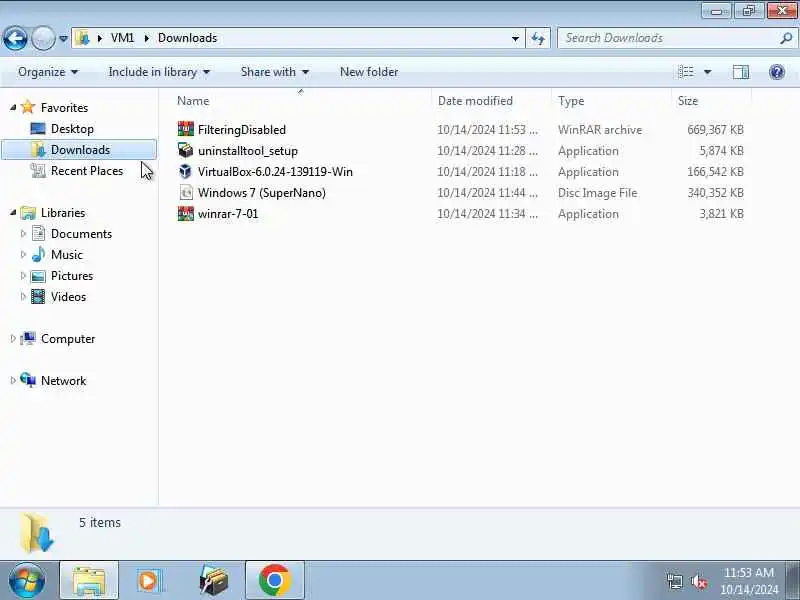This screenshot has height=600, width=800.
Task: Open the Help icon
Action: click(777, 72)
